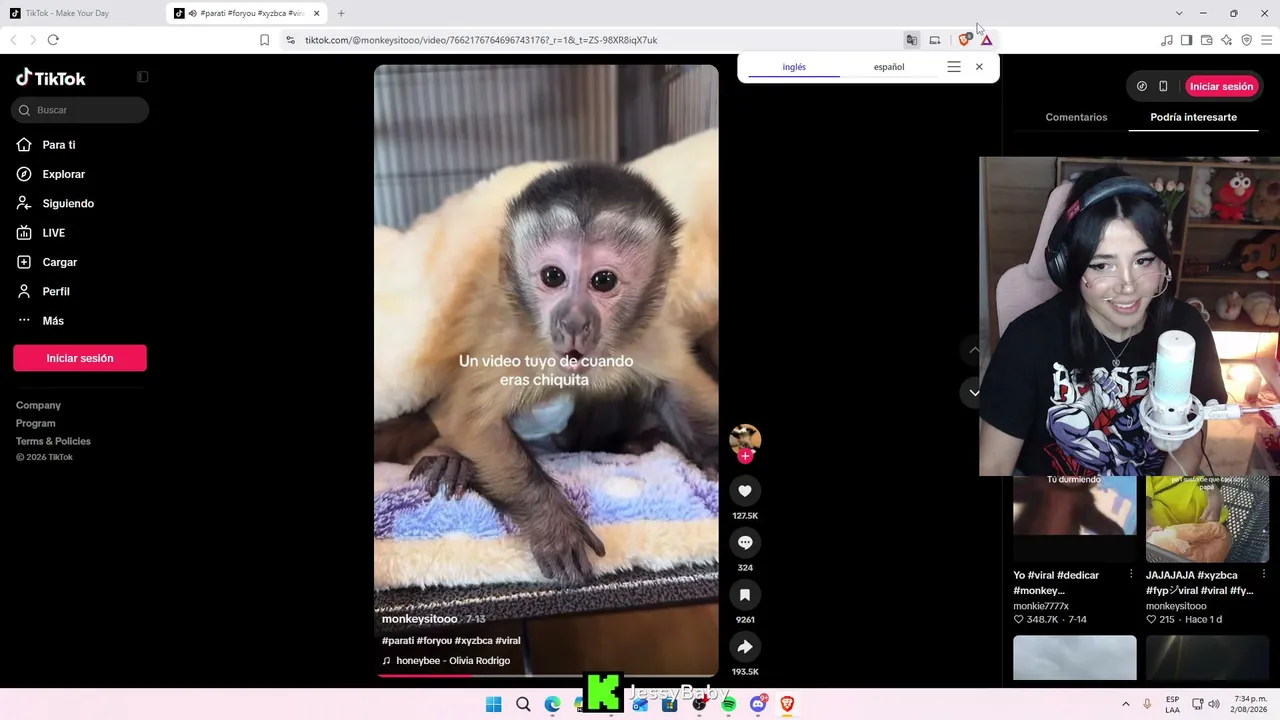Open the JAJAJAJA #xyzbca video thumbnail
Viewport: 1280px width, 720px height.
click(x=1207, y=518)
